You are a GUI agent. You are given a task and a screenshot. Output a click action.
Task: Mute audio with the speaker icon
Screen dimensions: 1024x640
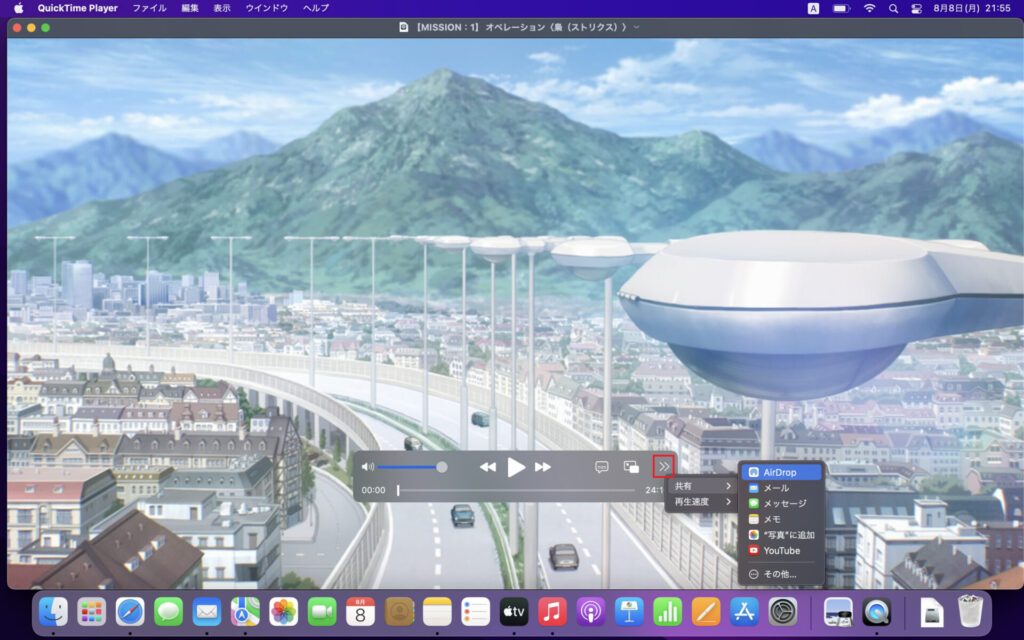[x=368, y=467]
